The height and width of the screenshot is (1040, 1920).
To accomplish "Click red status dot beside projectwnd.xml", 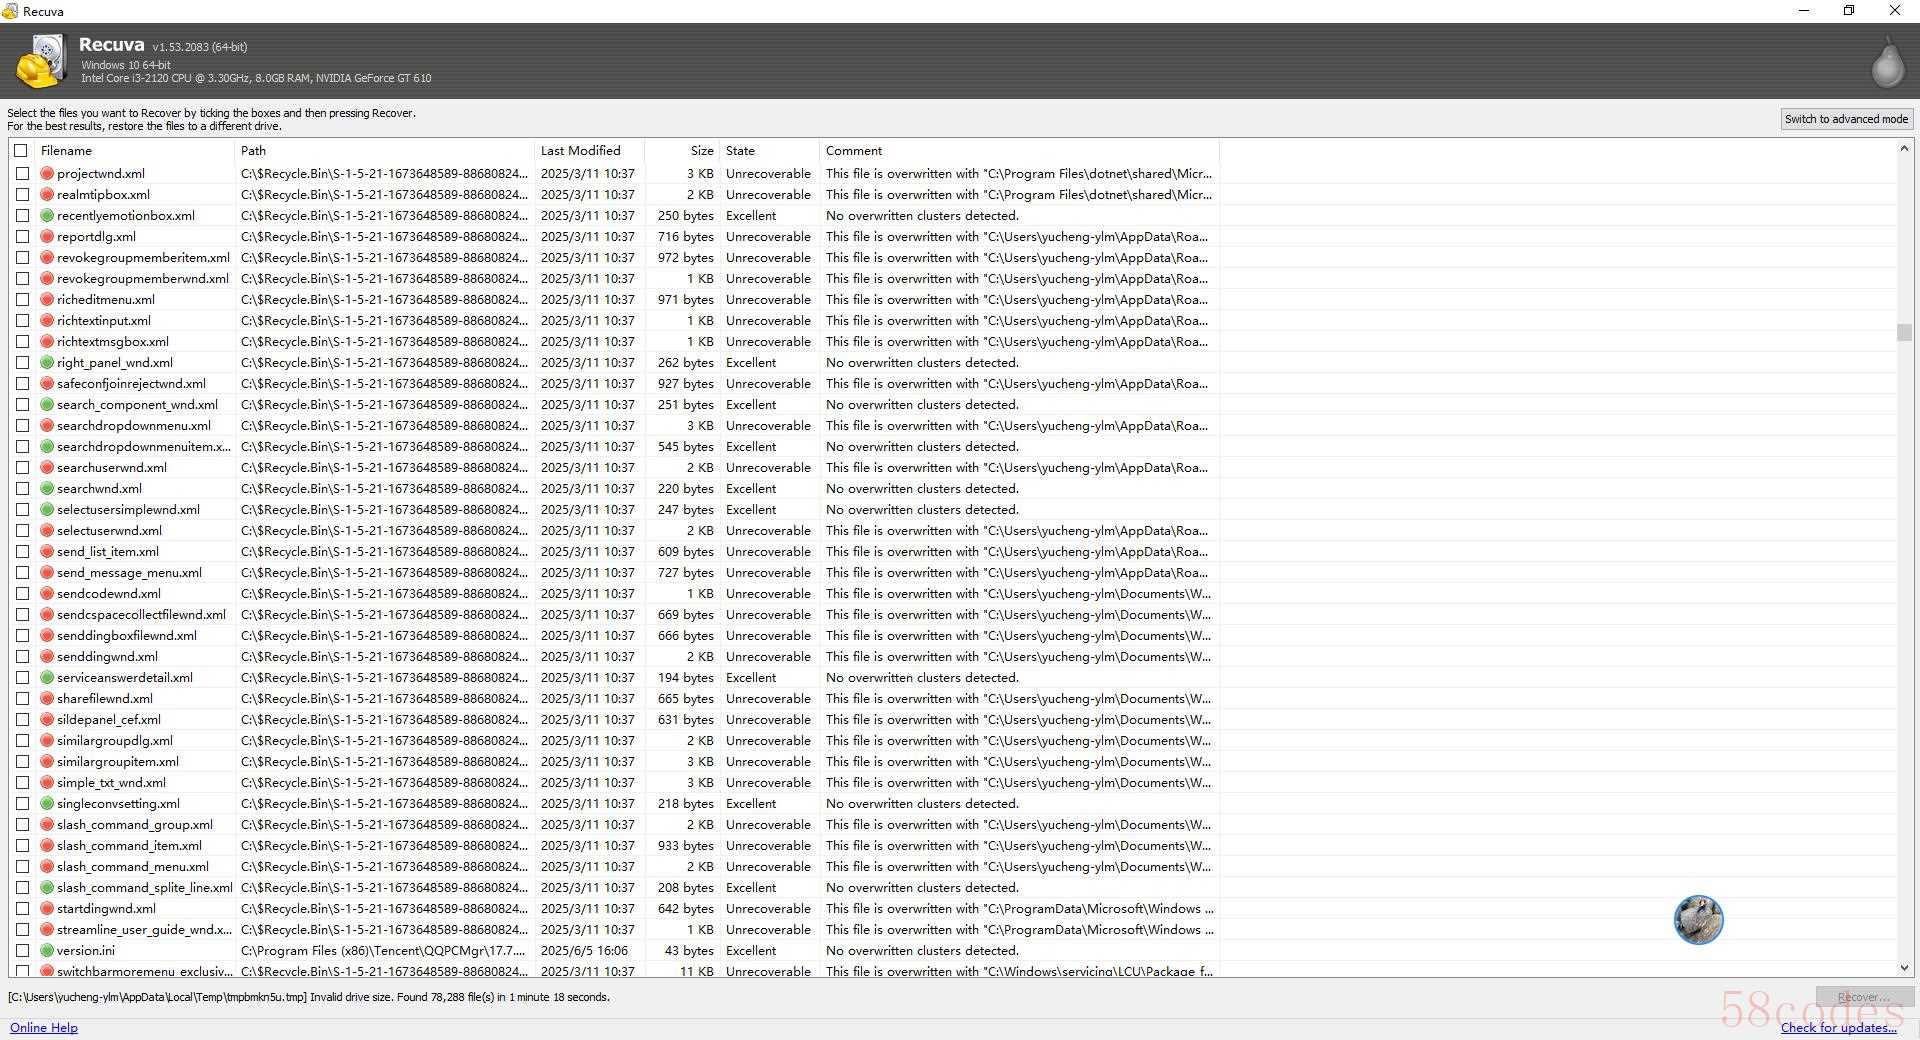I will tap(47, 174).
